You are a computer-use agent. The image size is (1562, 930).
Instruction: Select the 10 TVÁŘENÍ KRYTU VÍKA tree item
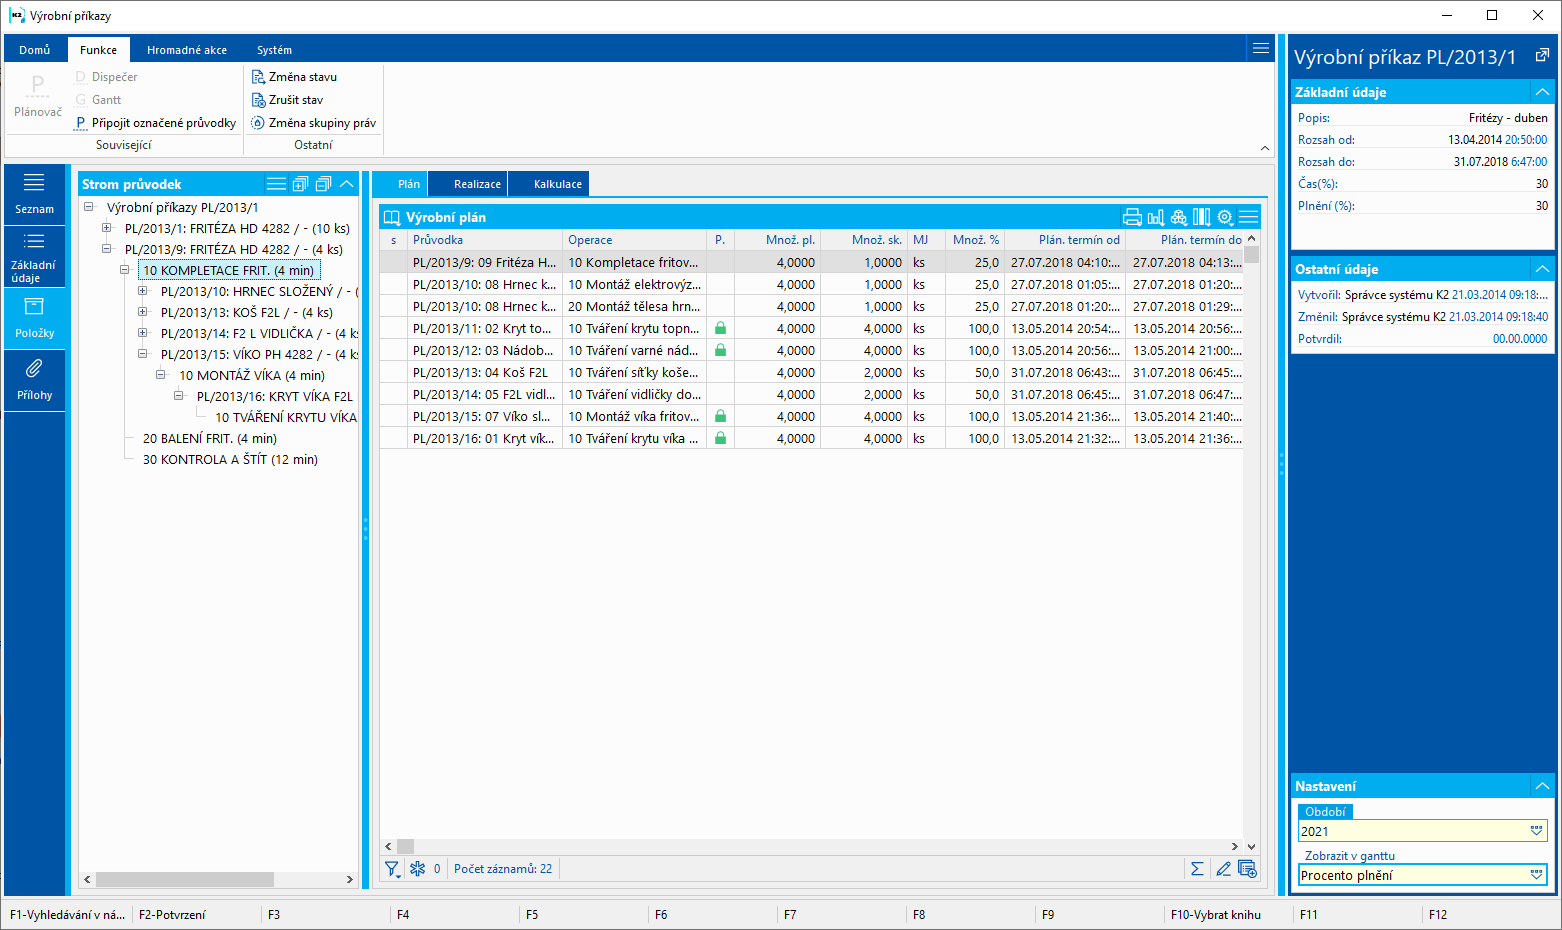[286, 417]
